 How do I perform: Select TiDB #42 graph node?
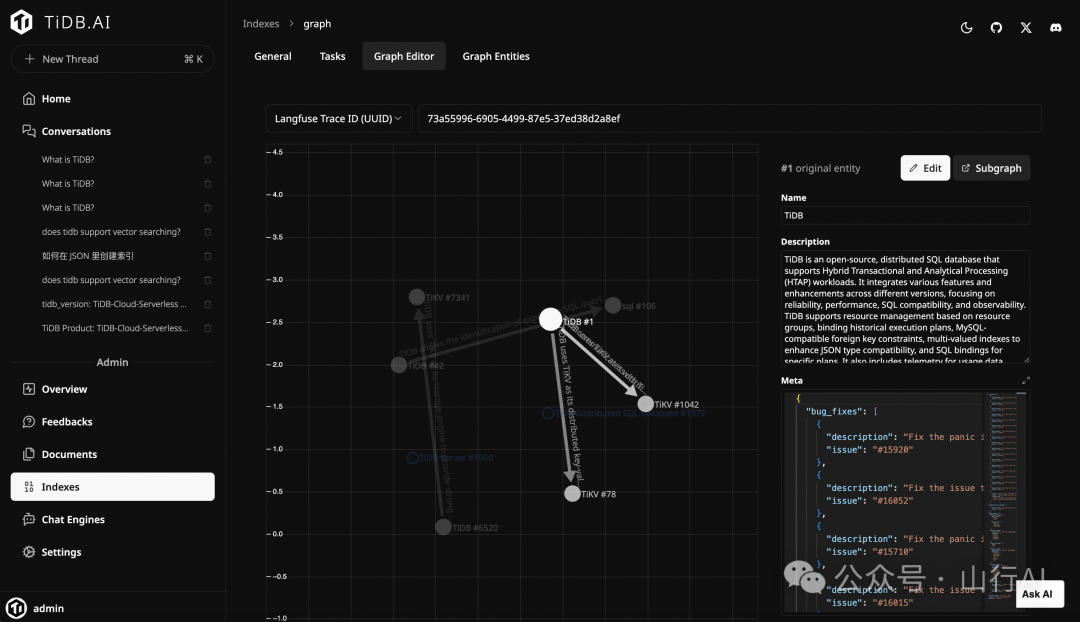[x=399, y=365]
